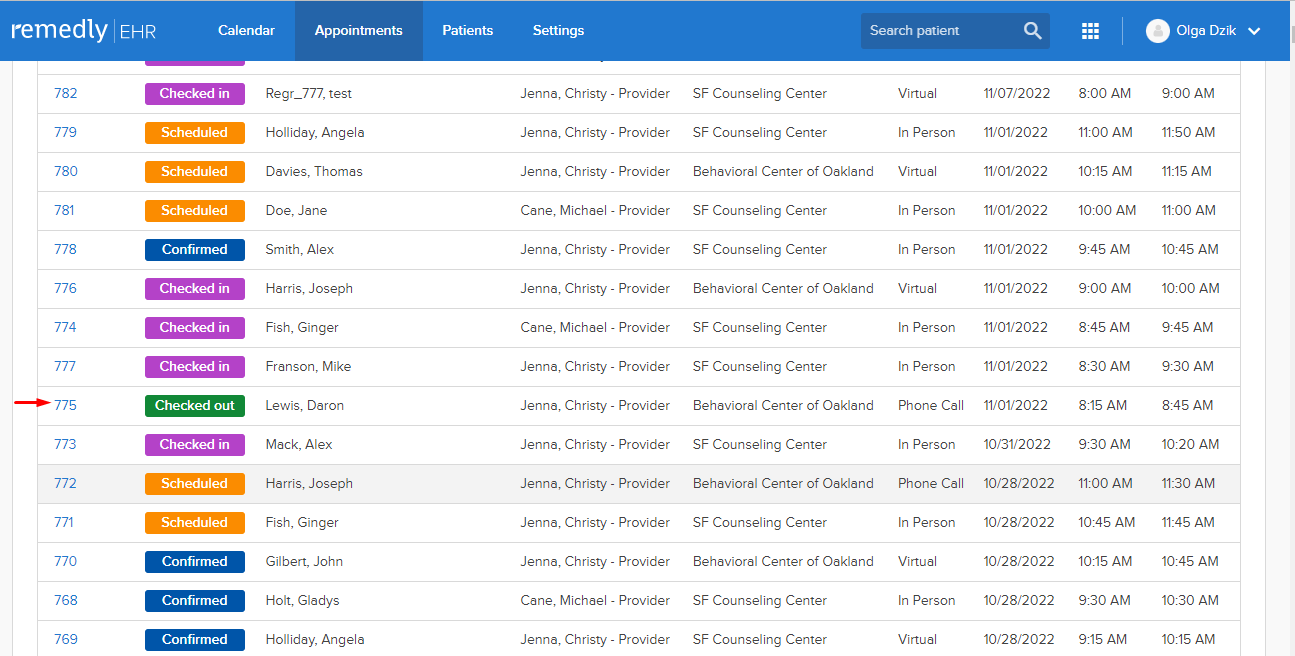Open the Settings menu

pyautogui.click(x=558, y=31)
